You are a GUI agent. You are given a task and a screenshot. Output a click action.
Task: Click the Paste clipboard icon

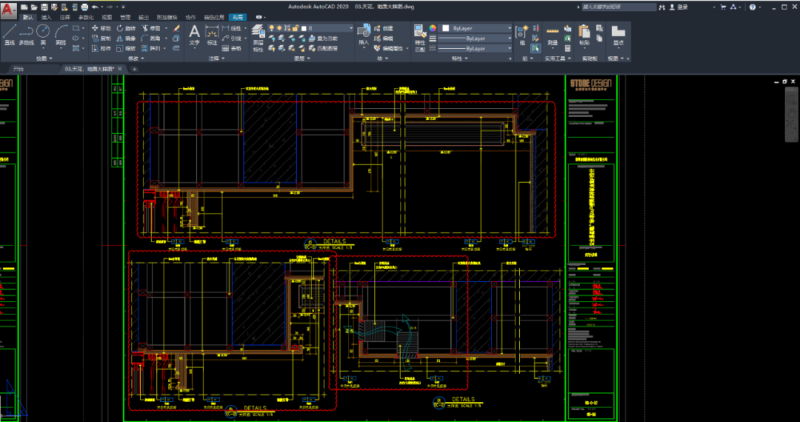(x=584, y=33)
